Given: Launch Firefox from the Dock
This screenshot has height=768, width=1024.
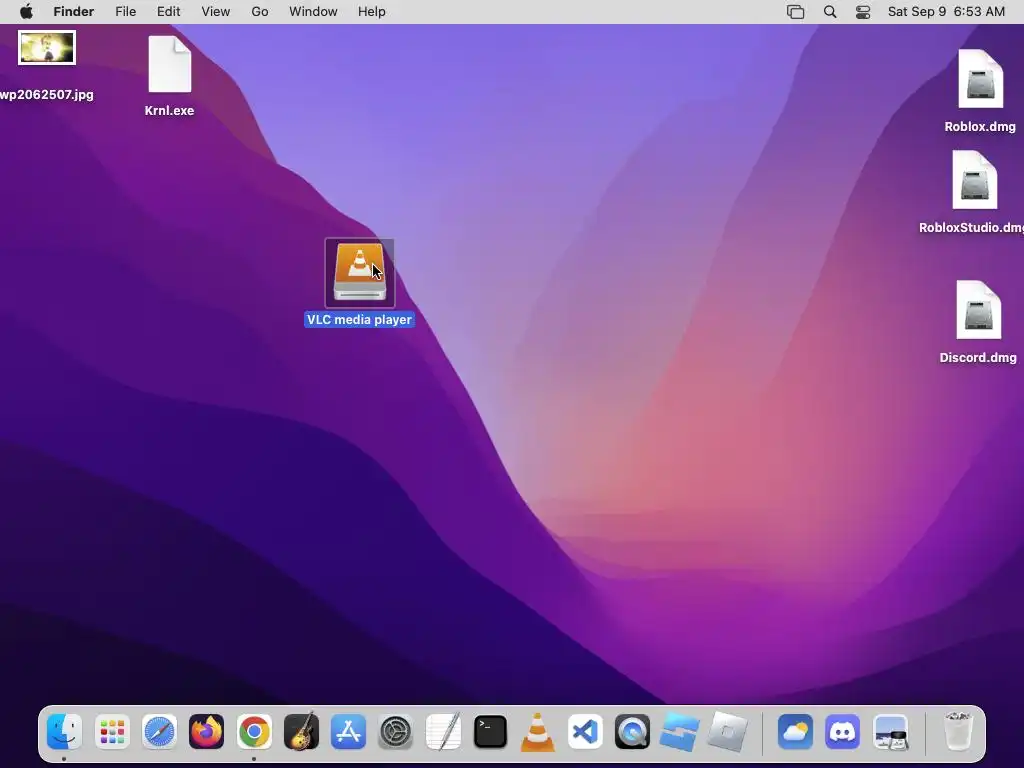Looking at the screenshot, I should (x=206, y=731).
